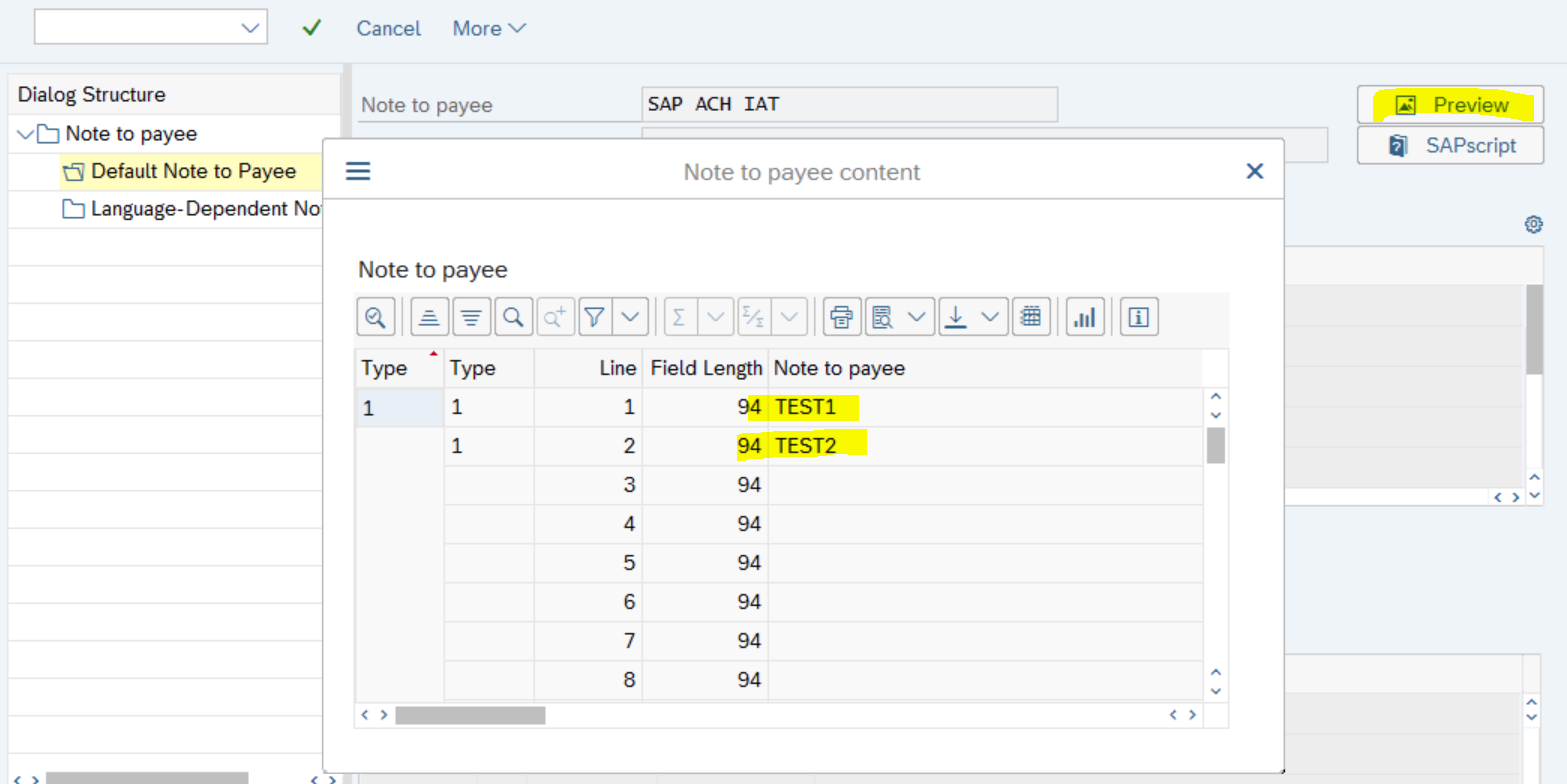Sort the list in descending order
The width and height of the screenshot is (1567, 784).
[471, 318]
